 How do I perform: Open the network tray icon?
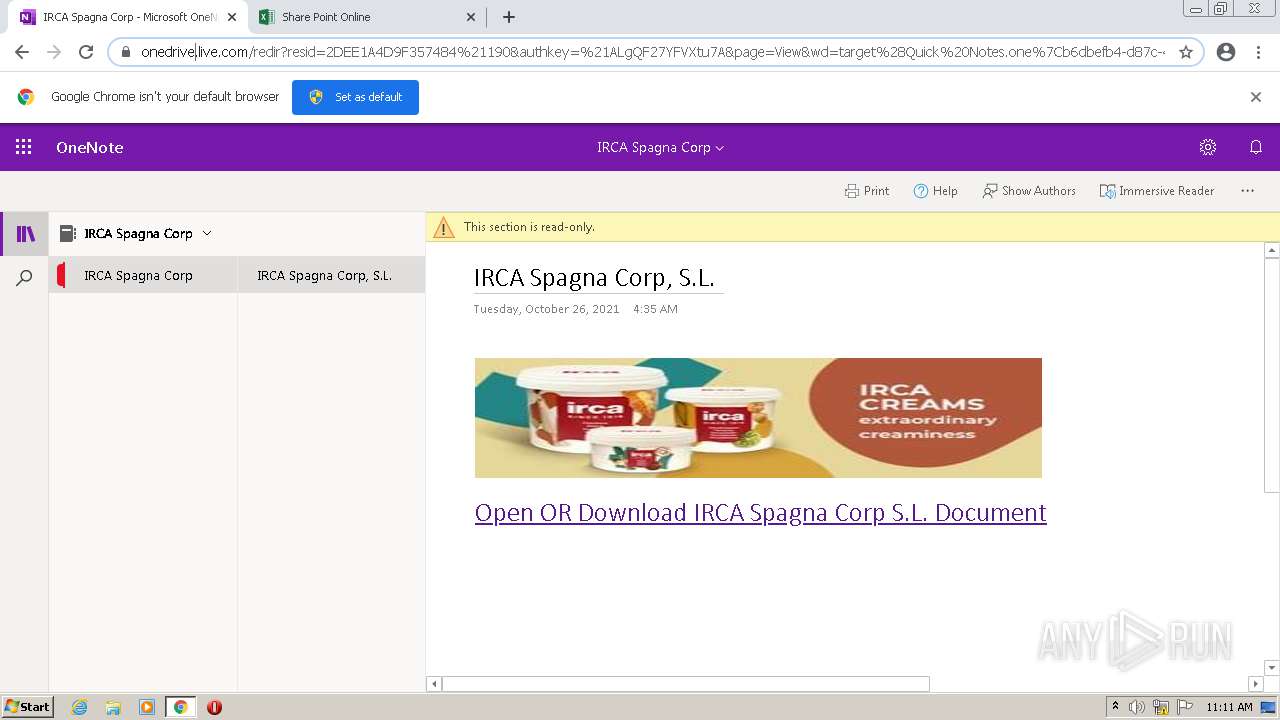[x=1161, y=707]
